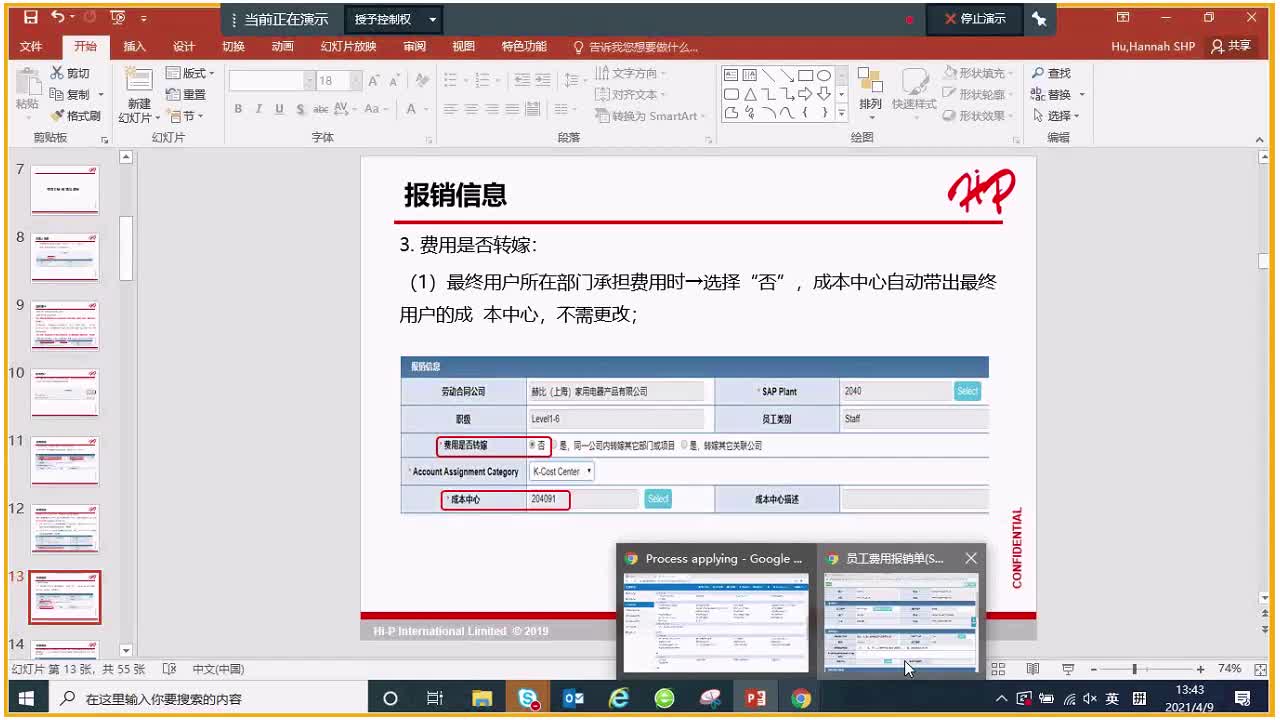Image resolution: width=1280 pixels, height=720 pixels.
Task: Select the oval shape in the shapes gallery
Action: (x=823, y=73)
